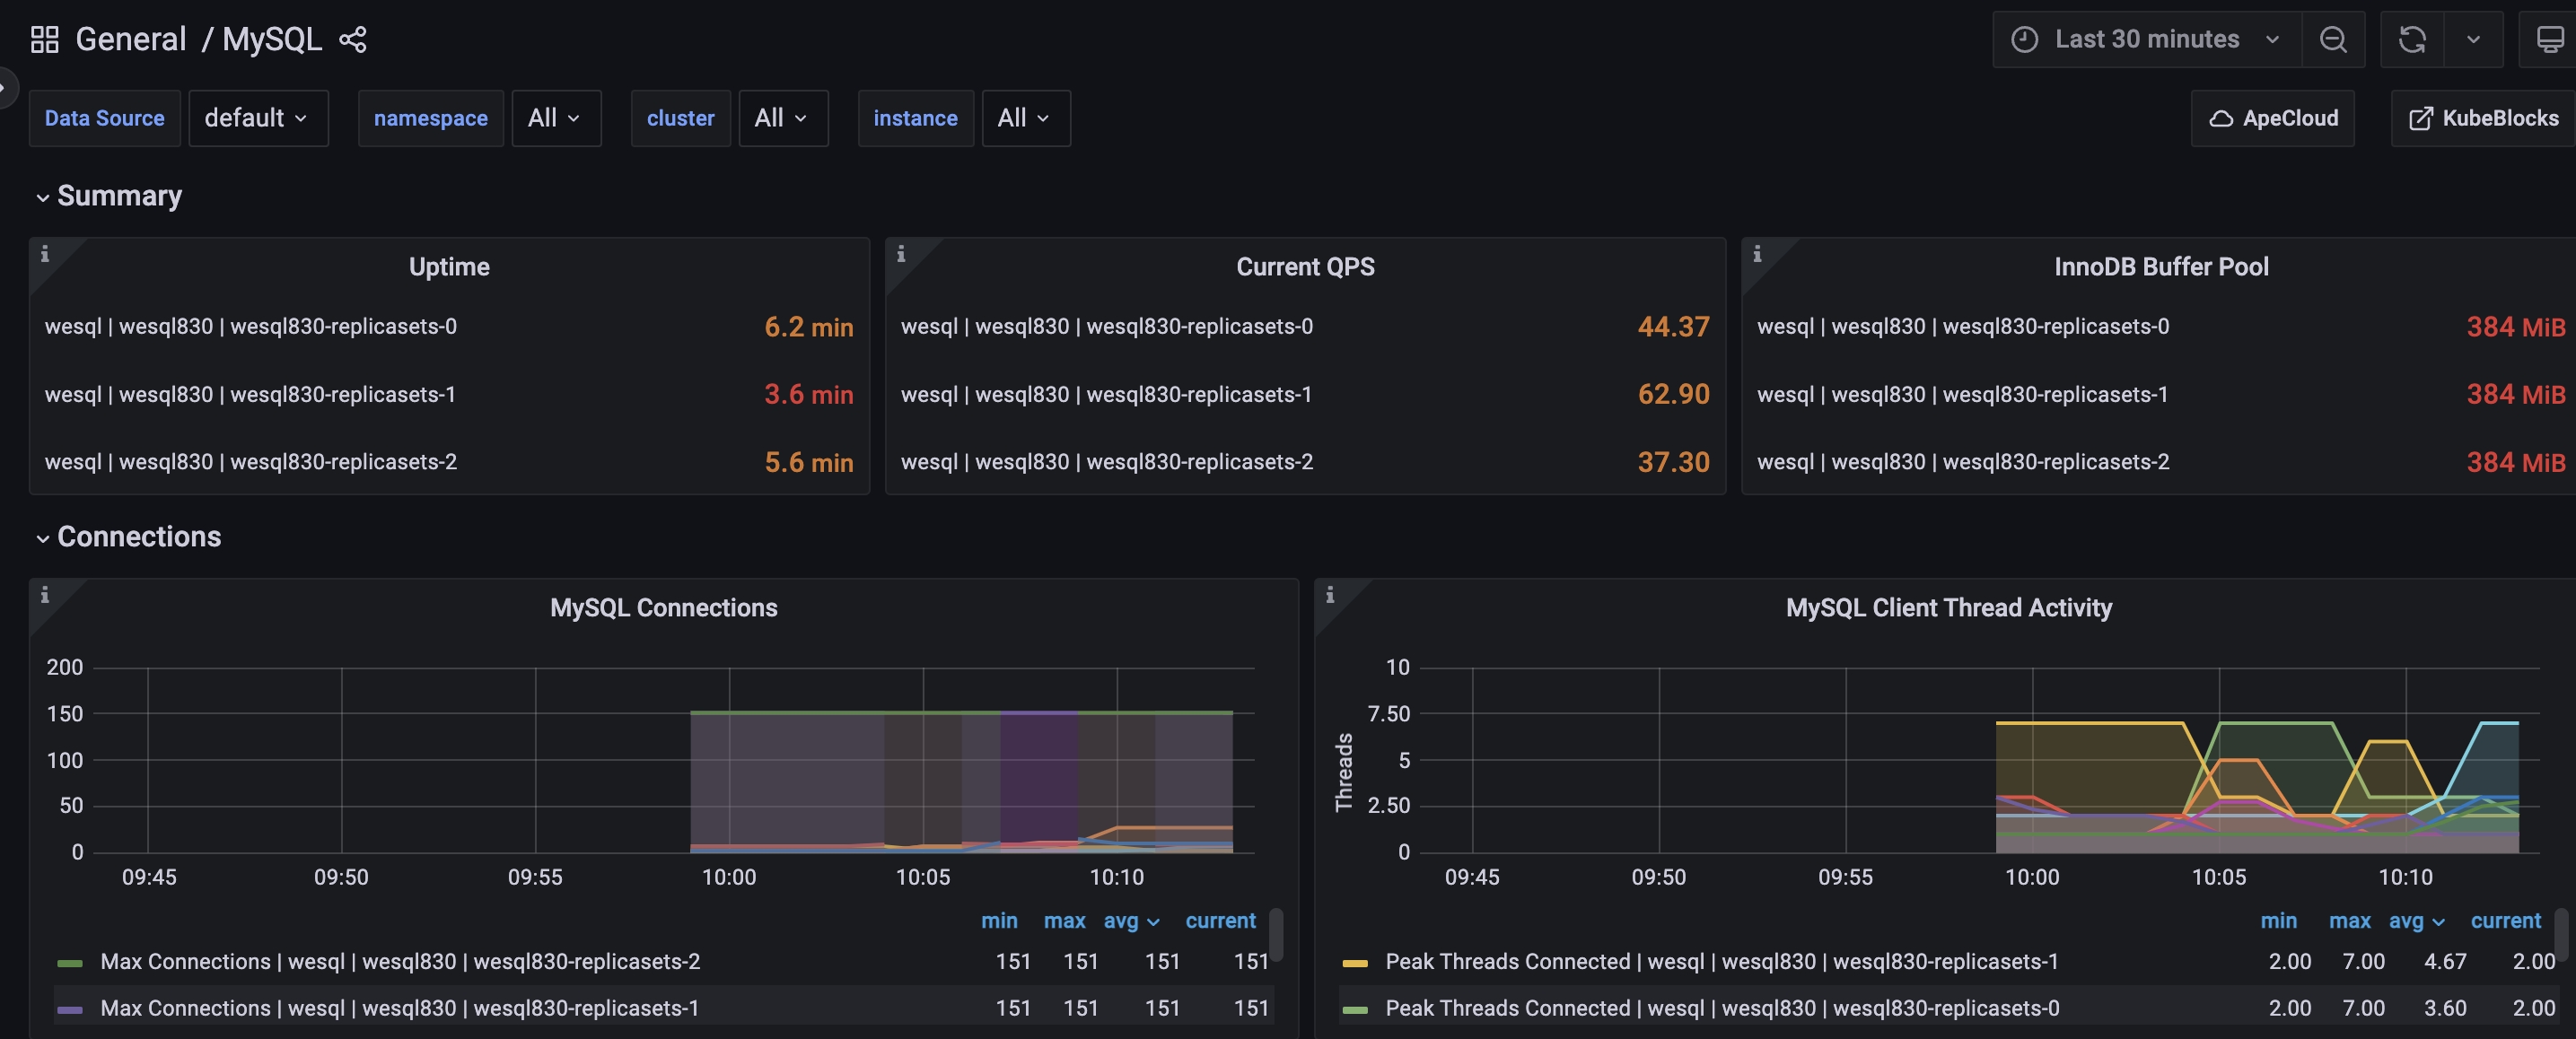Click Thread Activity legend scrollbar
The width and height of the screenshot is (2576, 1039).
click(x=2561, y=935)
